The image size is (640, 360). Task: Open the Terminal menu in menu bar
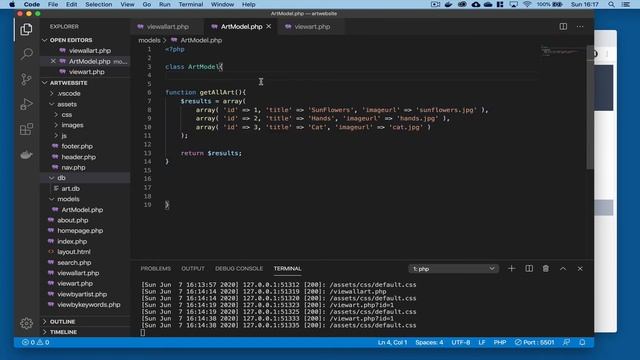(x=191, y=4)
